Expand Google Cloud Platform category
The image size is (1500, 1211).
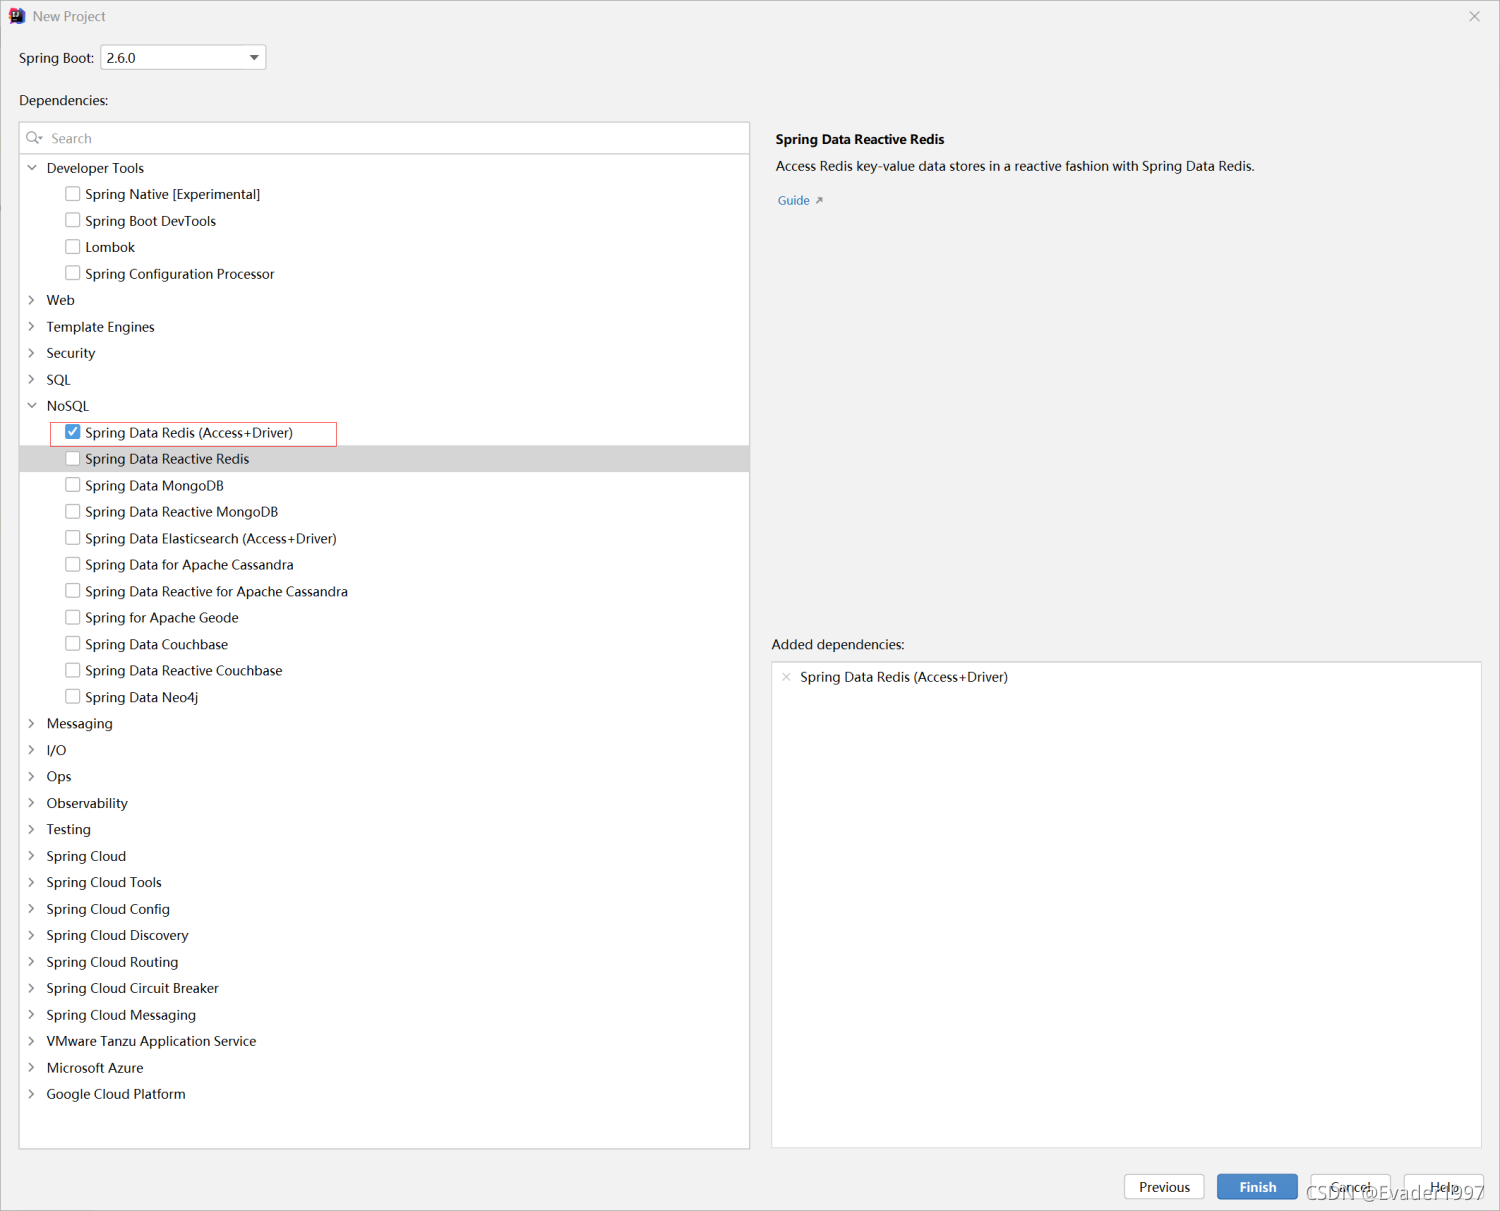pos(32,1094)
